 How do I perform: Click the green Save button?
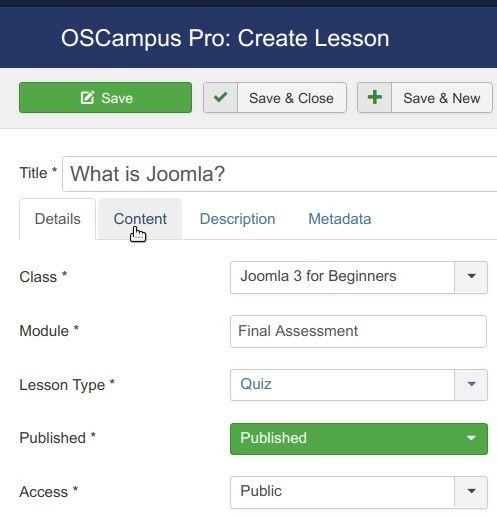click(105, 98)
